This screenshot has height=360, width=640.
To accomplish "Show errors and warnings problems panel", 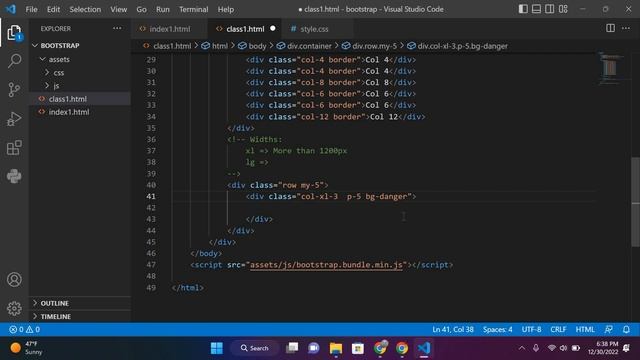I will (x=24, y=329).
